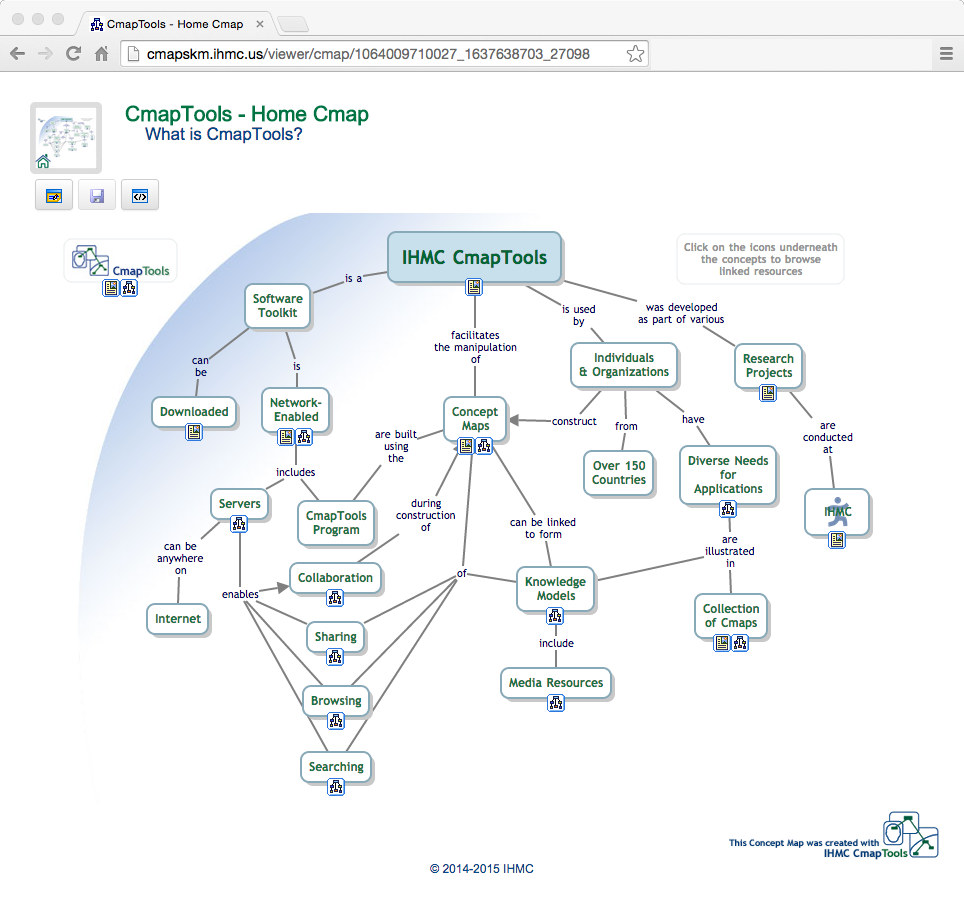
Task: Open the document icon under Research Projects
Action: (768, 393)
